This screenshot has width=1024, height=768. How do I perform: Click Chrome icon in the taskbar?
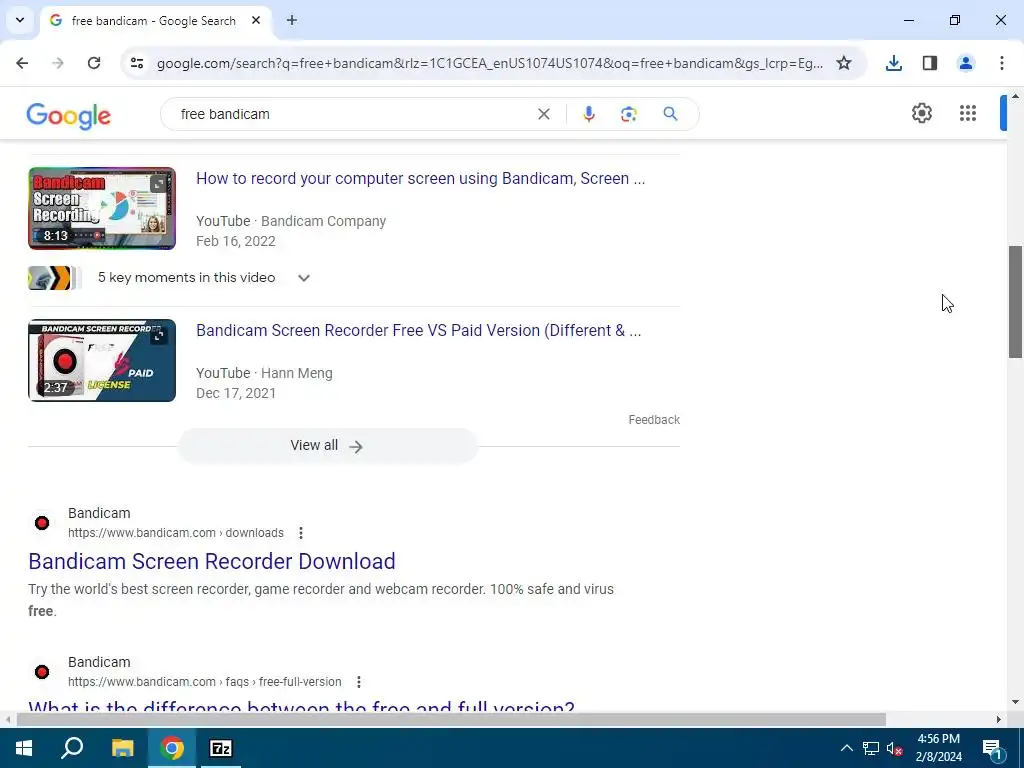point(172,748)
